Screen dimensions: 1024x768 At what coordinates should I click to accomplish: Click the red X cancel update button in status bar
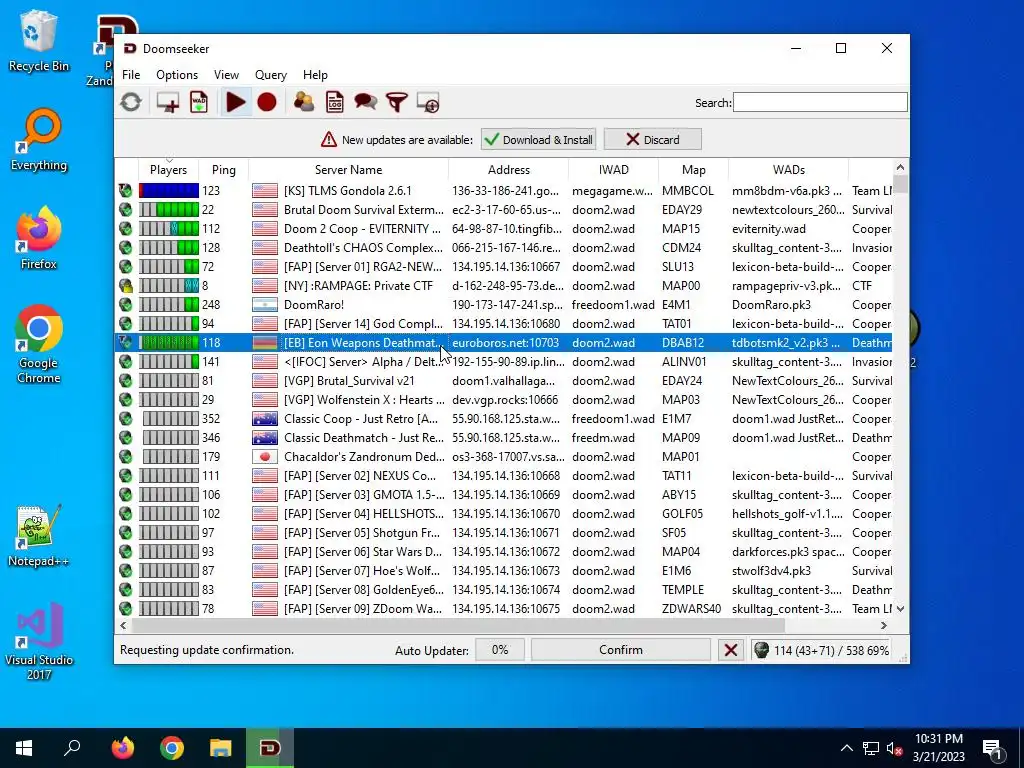tap(731, 650)
